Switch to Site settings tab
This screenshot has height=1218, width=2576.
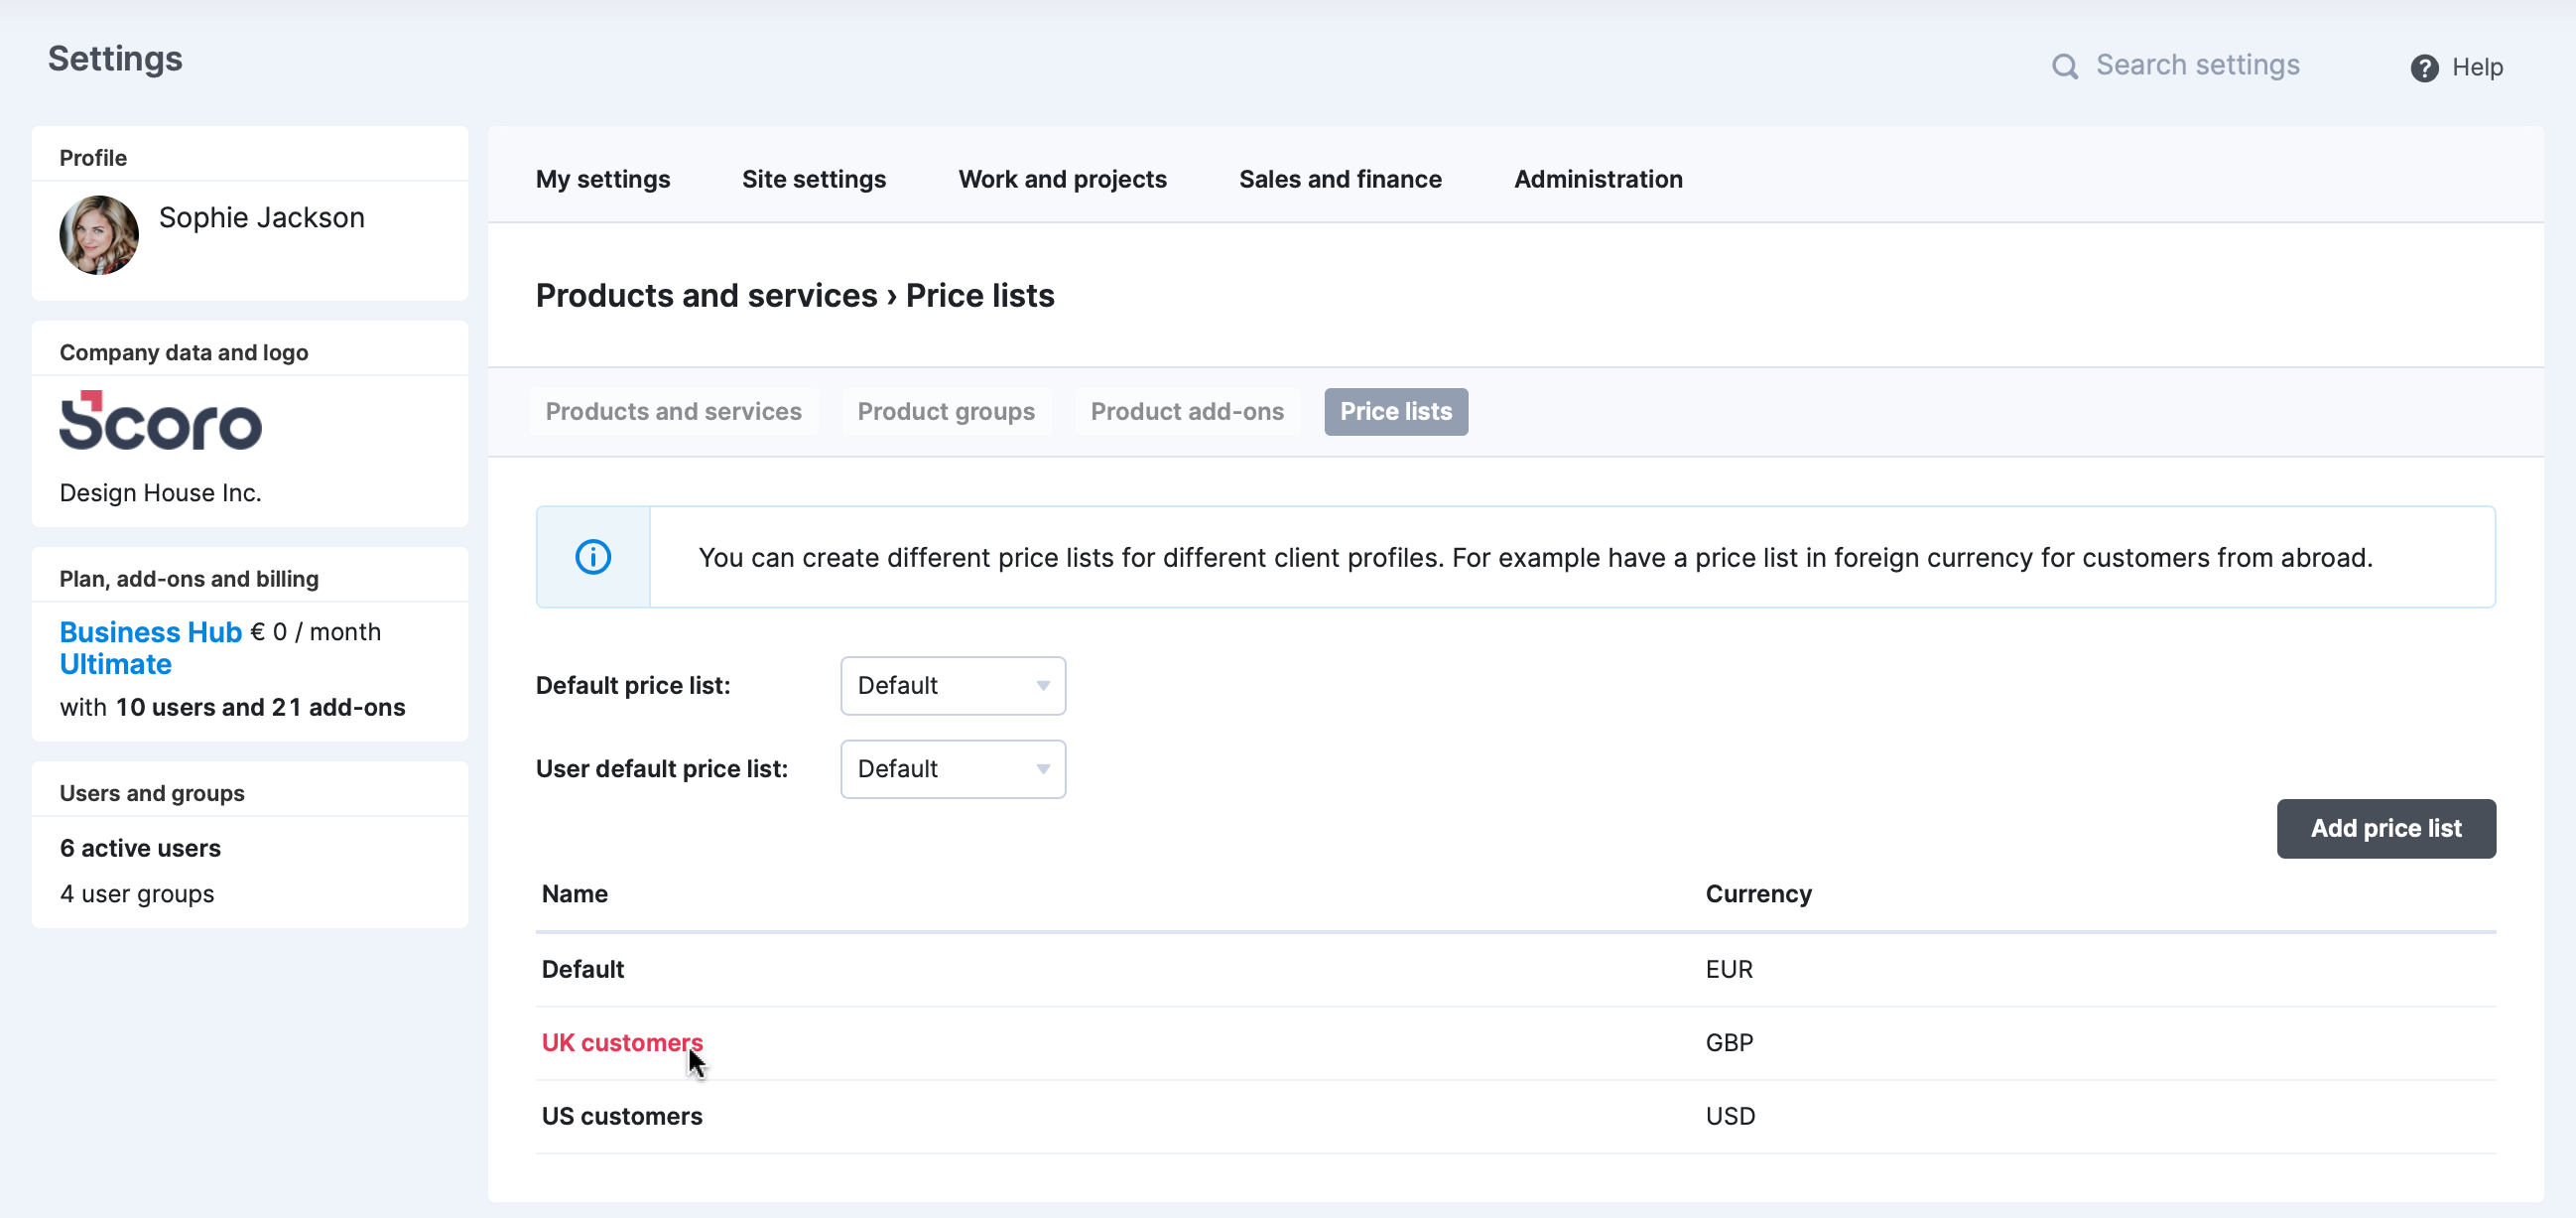pyautogui.click(x=814, y=179)
